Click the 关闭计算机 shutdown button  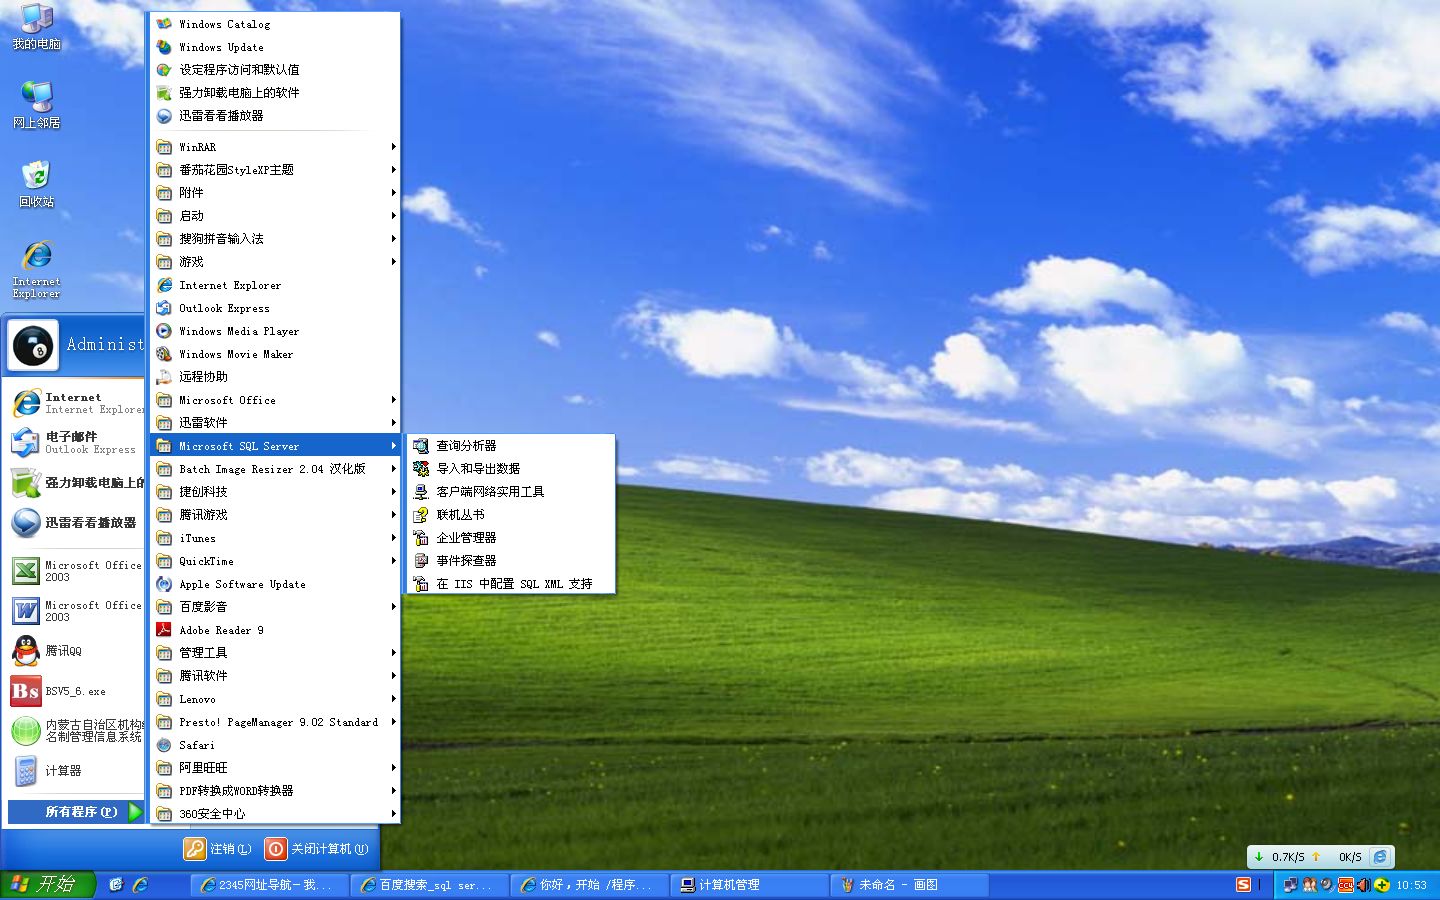pos(317,849)
